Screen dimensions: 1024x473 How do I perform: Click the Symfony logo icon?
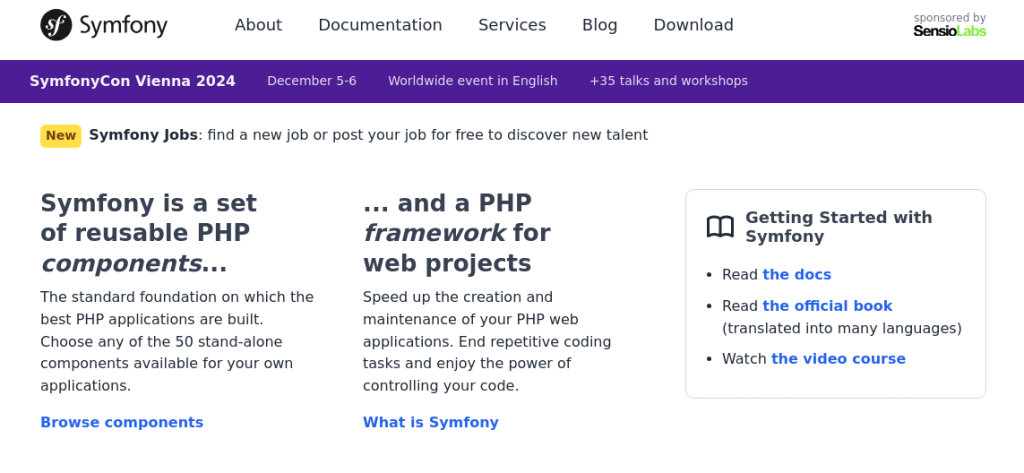click(56, 25)
